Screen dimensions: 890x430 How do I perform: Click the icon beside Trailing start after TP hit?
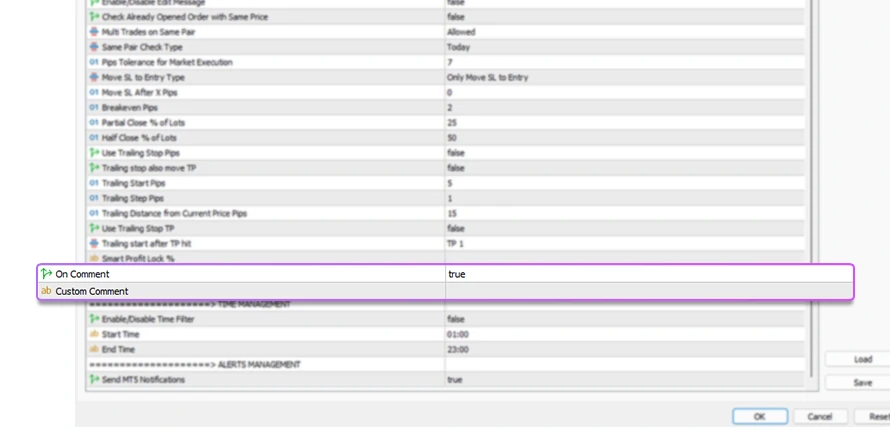pos(94,243)
